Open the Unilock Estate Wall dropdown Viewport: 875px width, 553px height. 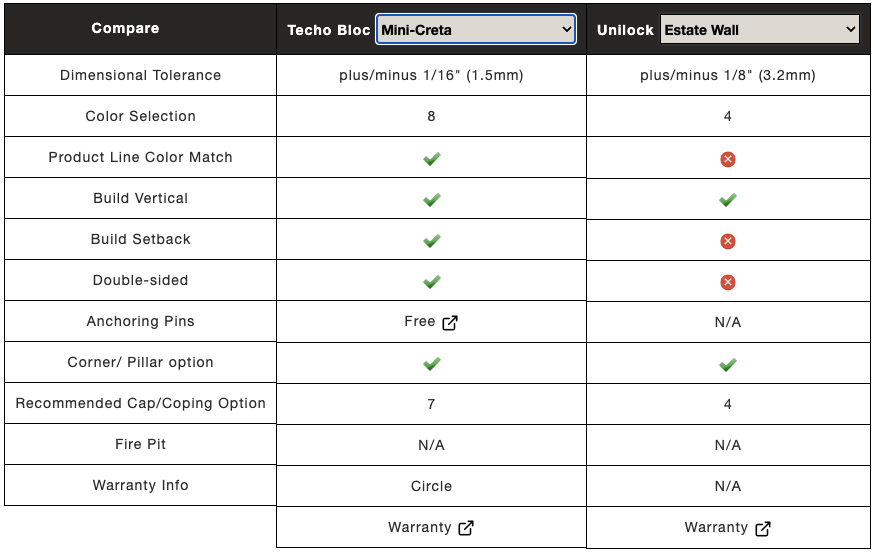tap(759, 30)
